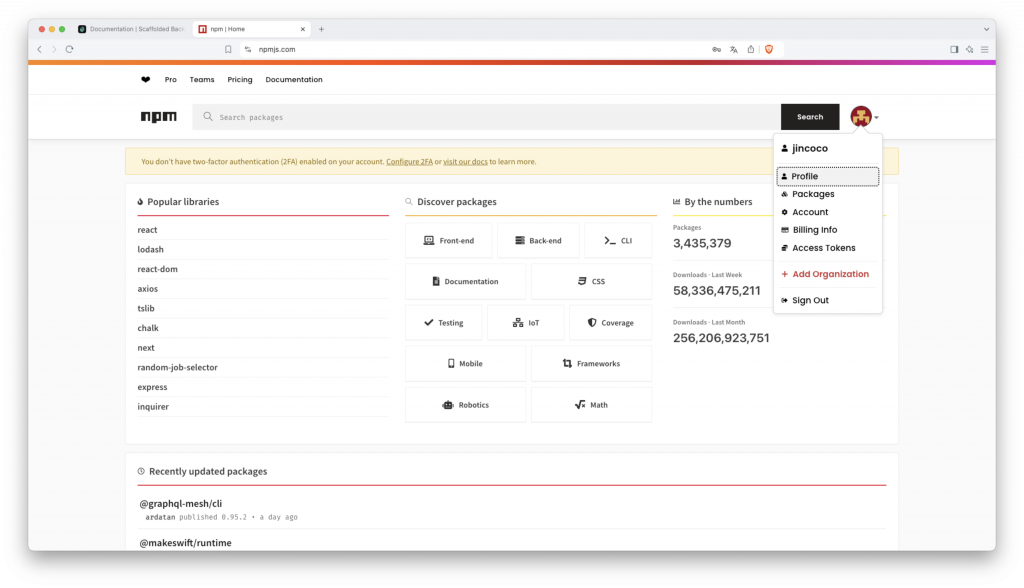Click the black Search button
The width and height of the screenshot is (1024, 588).
tap(810, 117)
